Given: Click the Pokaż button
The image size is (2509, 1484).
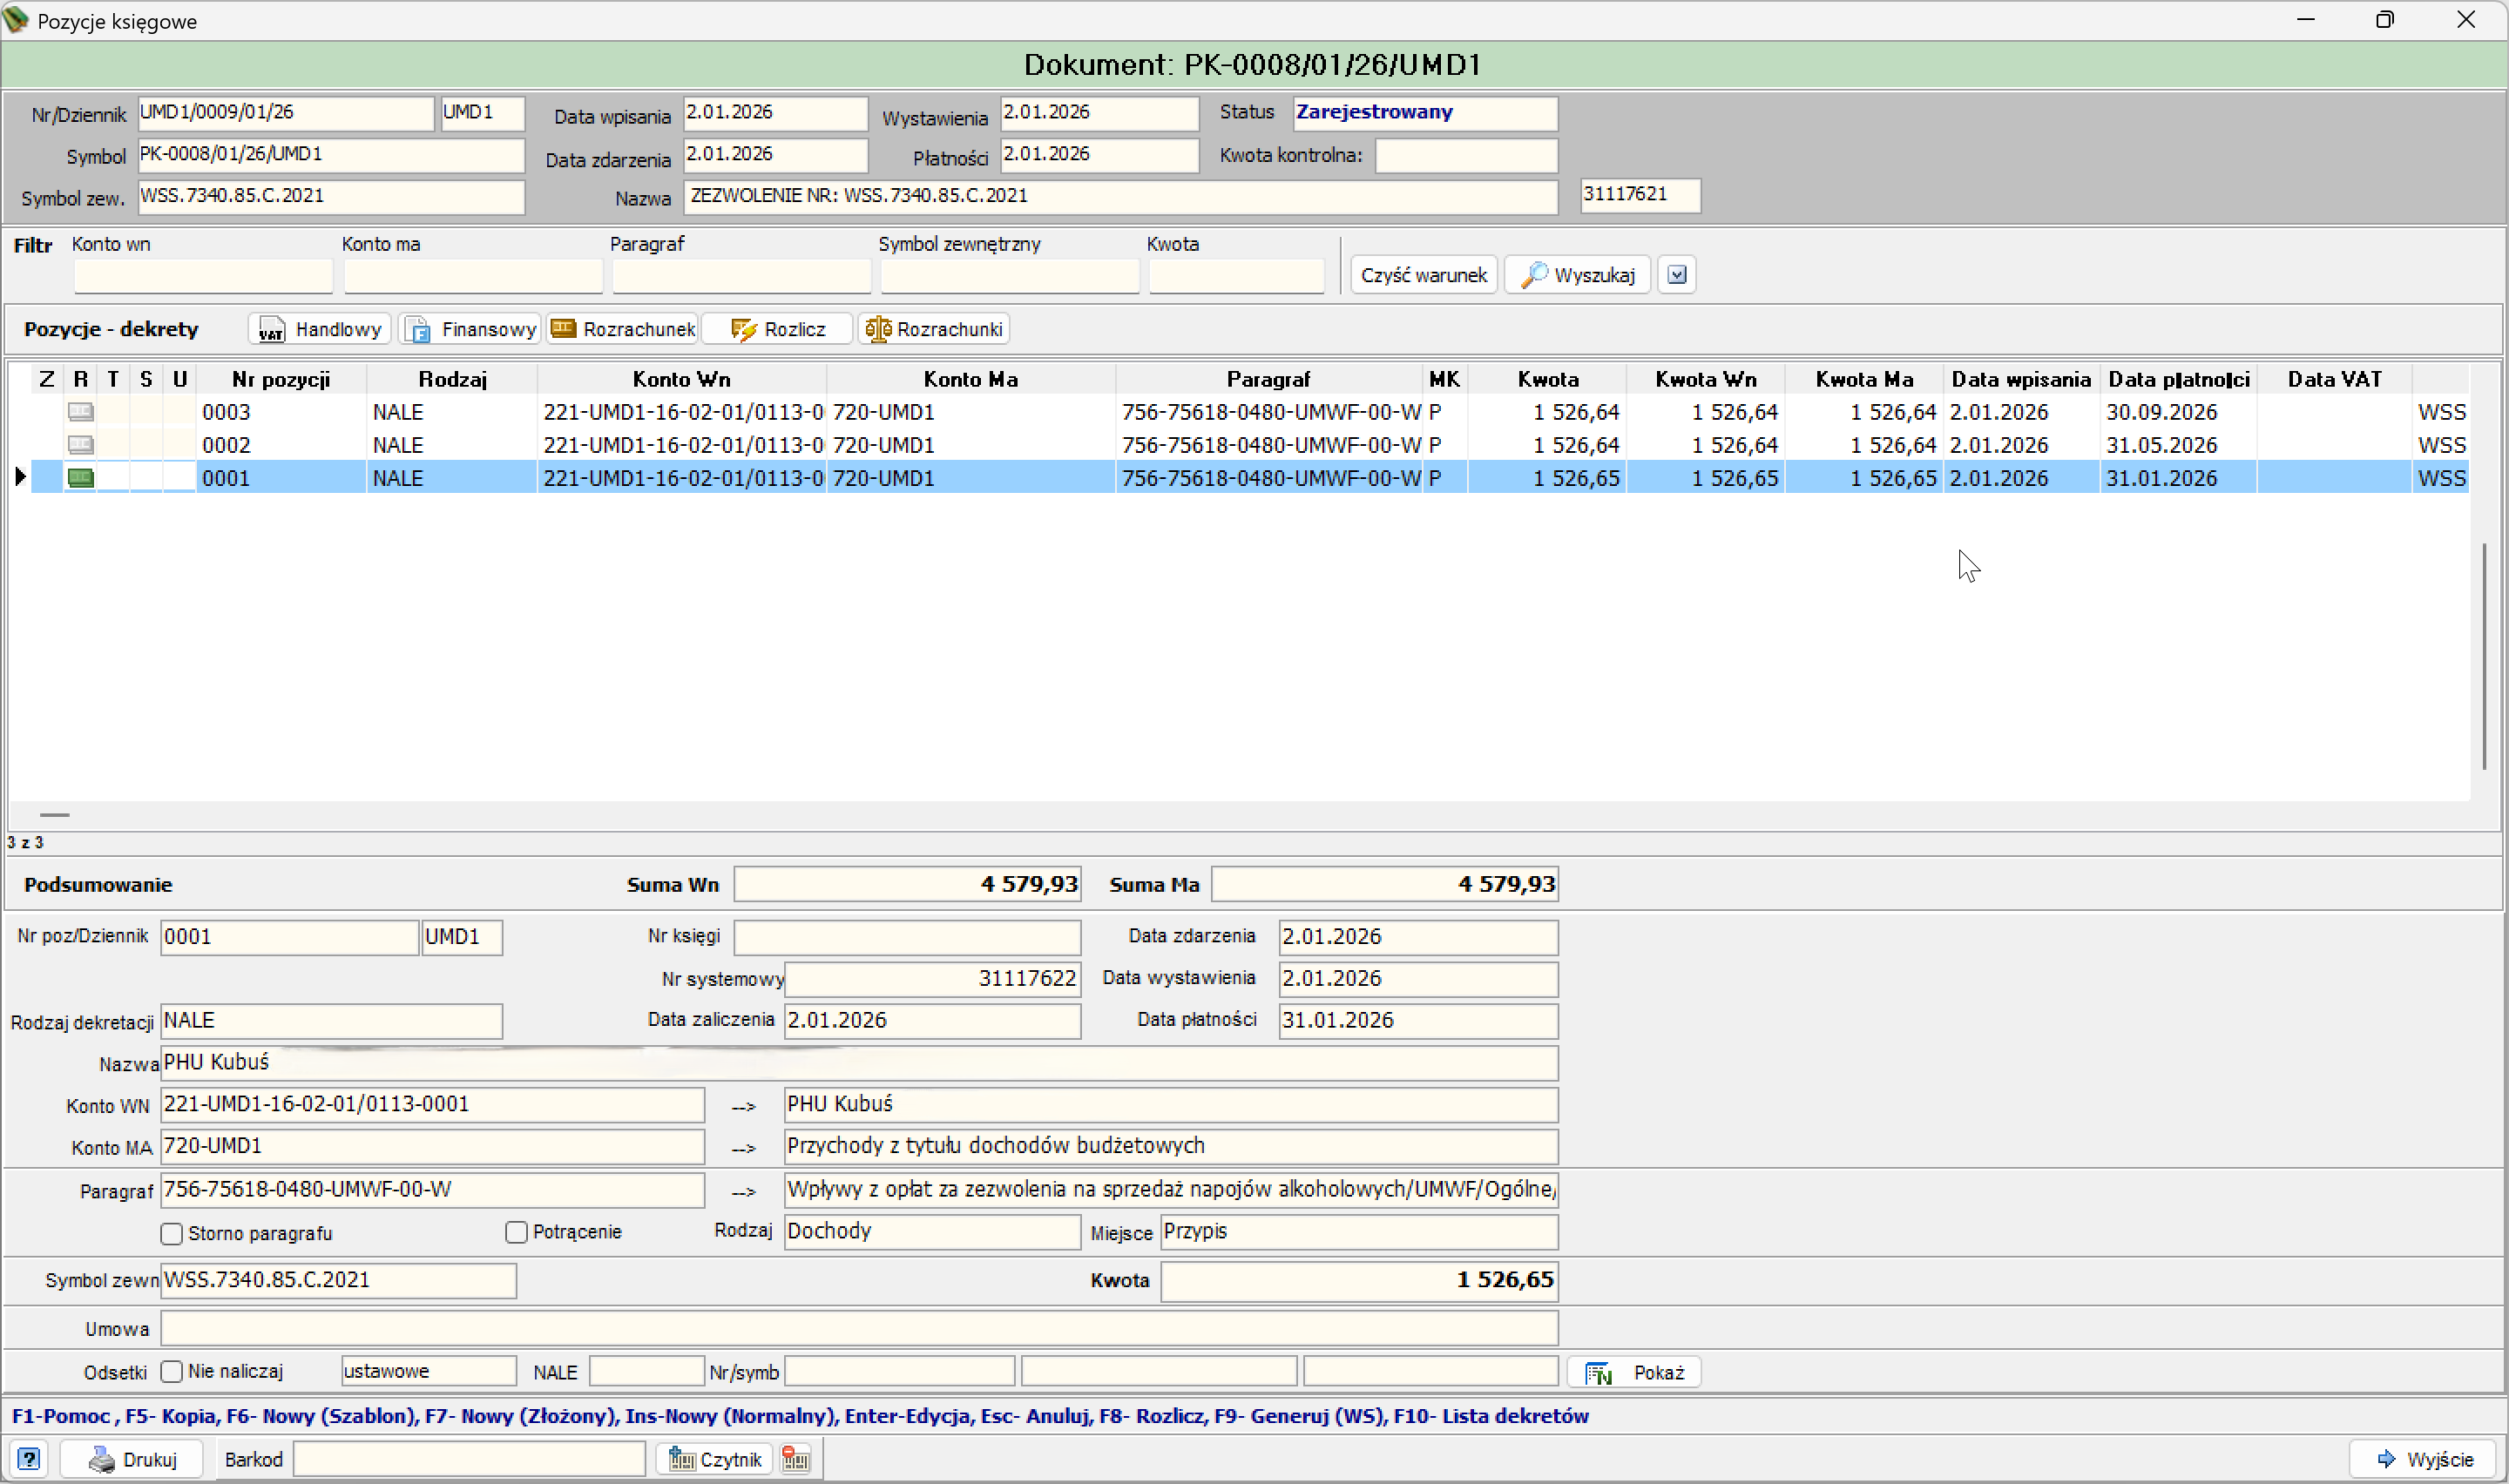Looking at the screenshot, I should [1634, 1373].
